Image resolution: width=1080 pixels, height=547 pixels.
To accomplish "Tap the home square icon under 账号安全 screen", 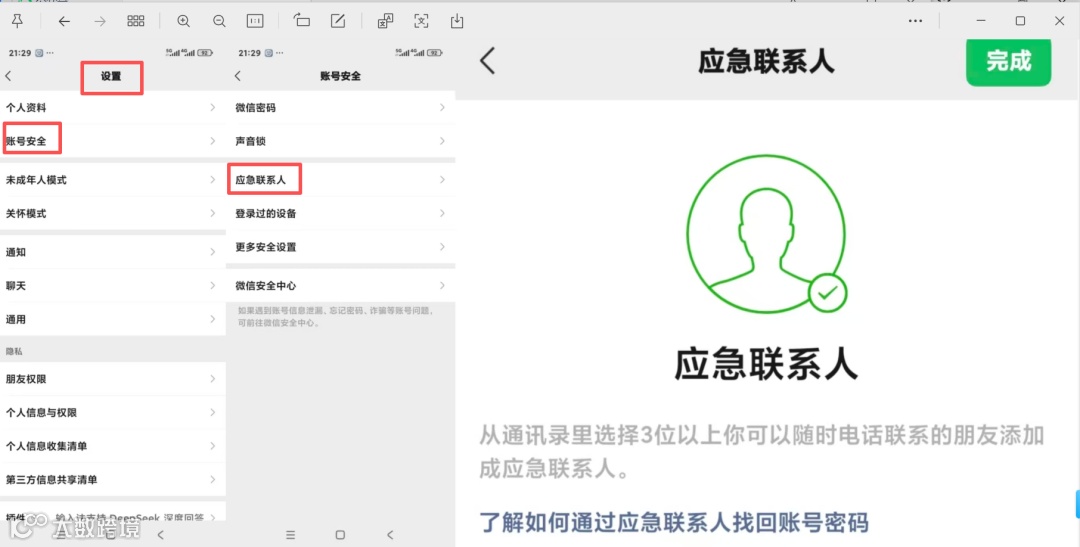I will 340,535.
